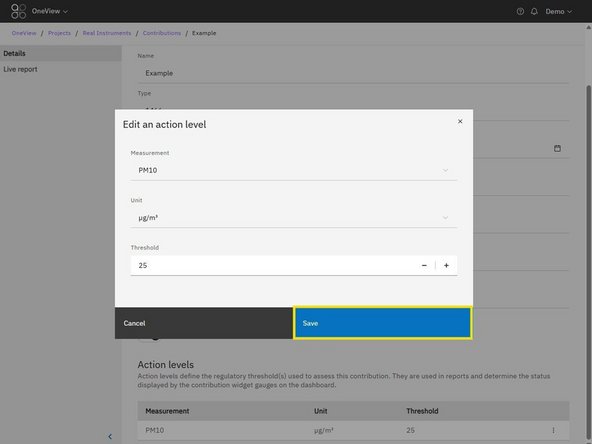Click the Name field containing Example
The width and height of the screenshot is (592, 444).
pyautogui.click(x=353, y=73)
